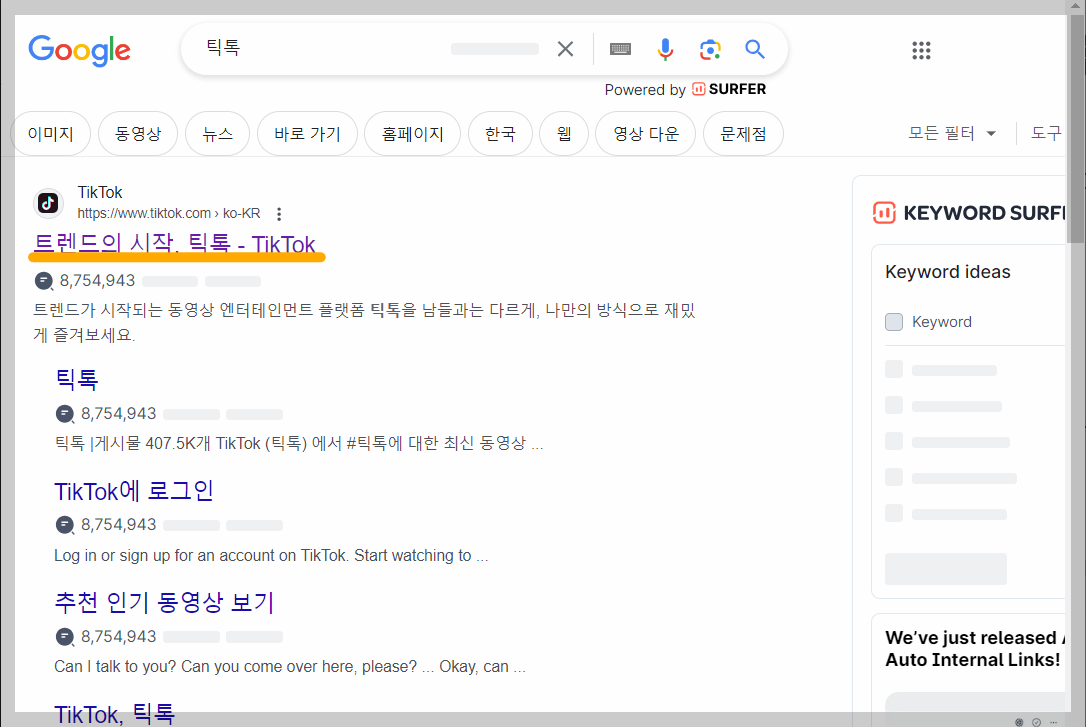Tick the Keyword select-all checkbox
Screen dimensions: 1086x727
coord(894,322)
